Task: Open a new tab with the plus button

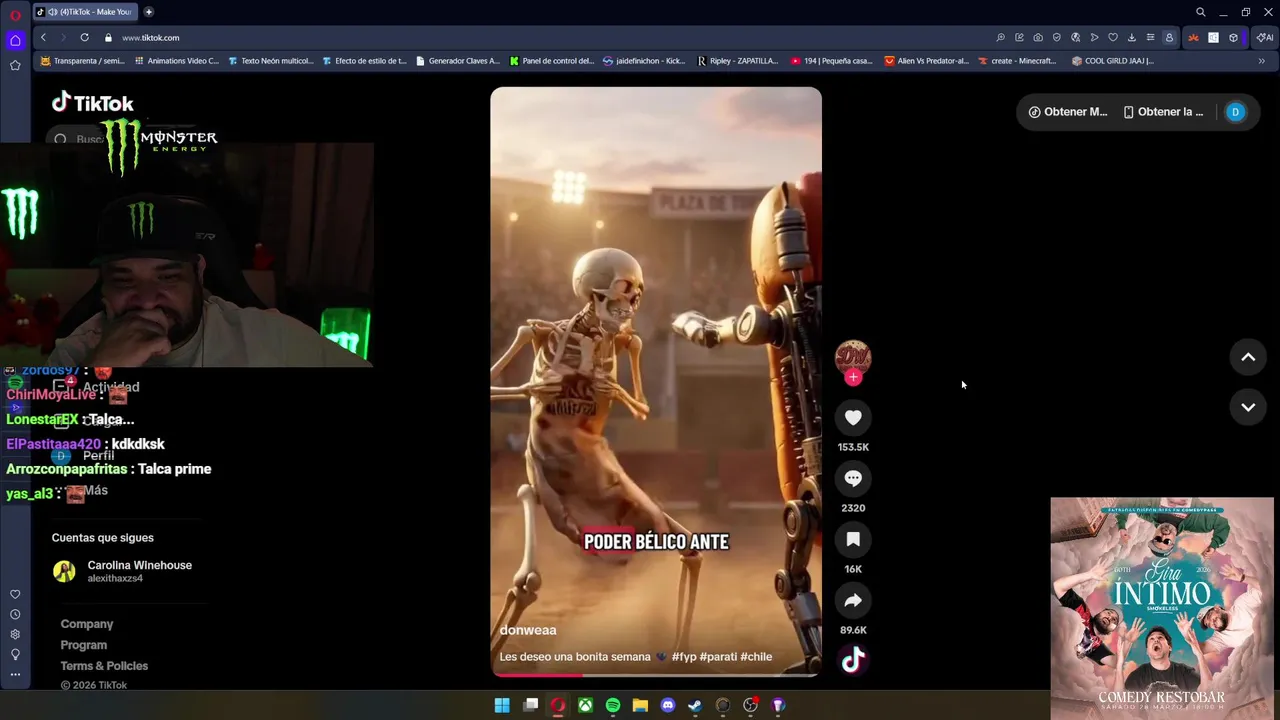Action: coord(149,12)
